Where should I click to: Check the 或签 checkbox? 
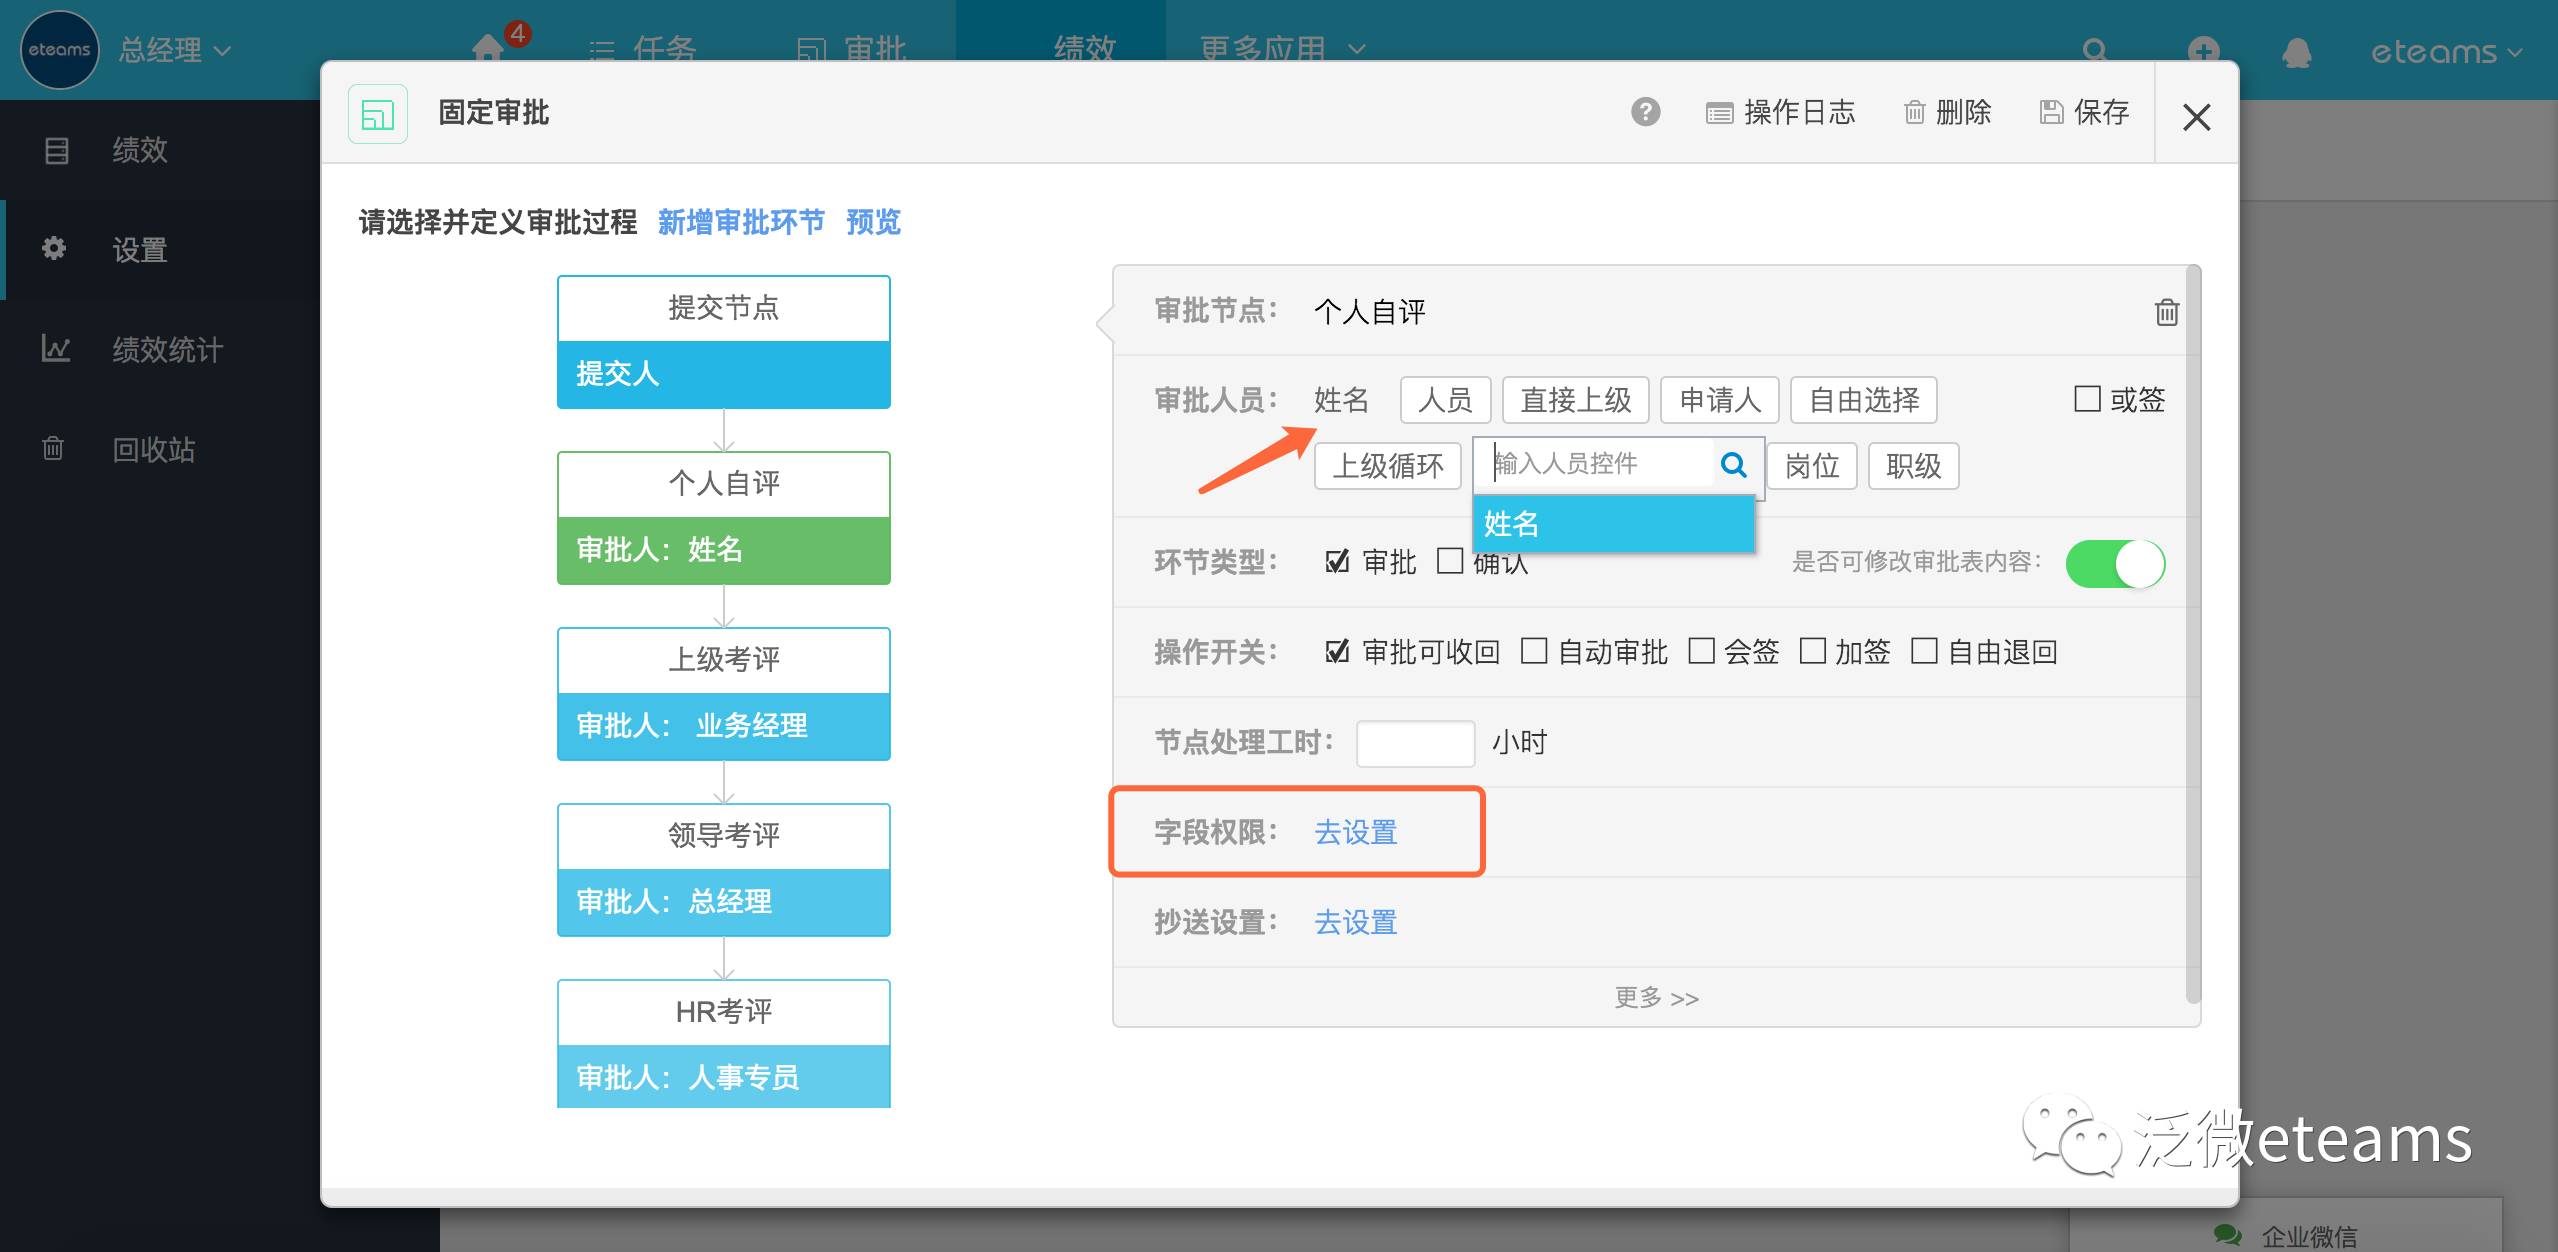coord(2087,399)
